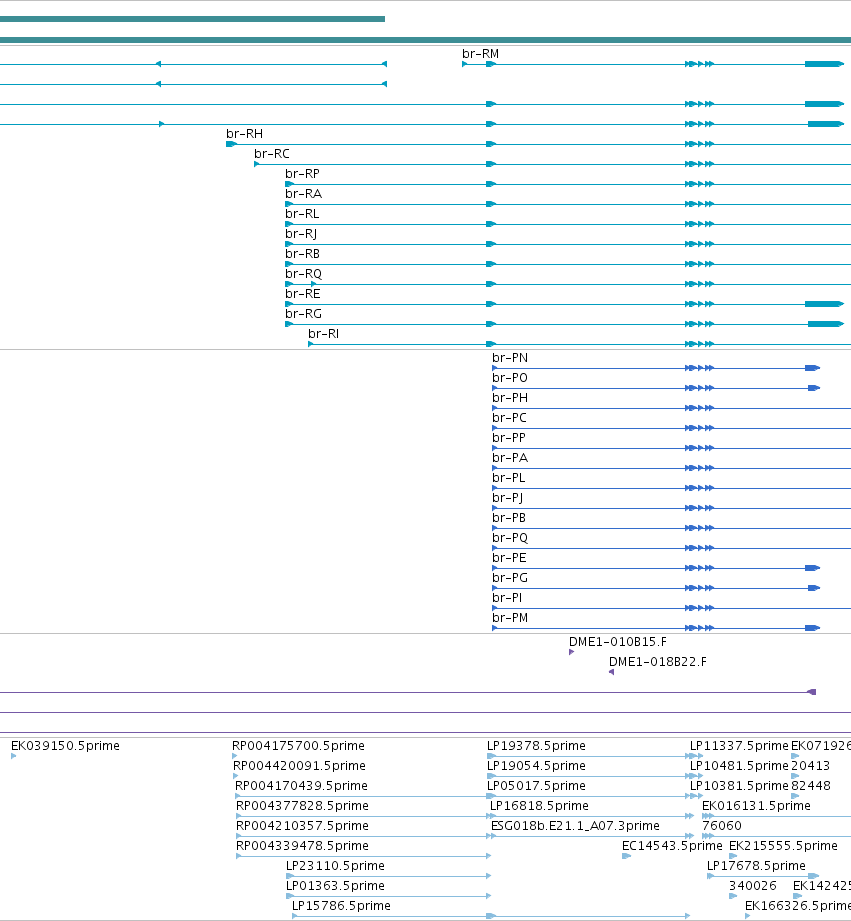Click LP17678.5prime EST label
This screenshot has height=921, width=851.
click(x=756, y=865)
